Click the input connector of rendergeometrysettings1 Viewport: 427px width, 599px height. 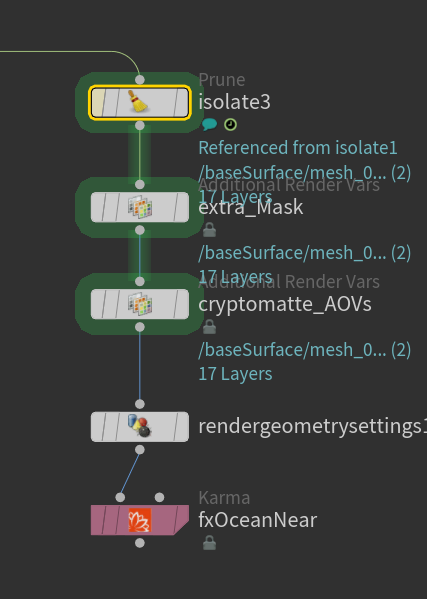coord(140,404)
